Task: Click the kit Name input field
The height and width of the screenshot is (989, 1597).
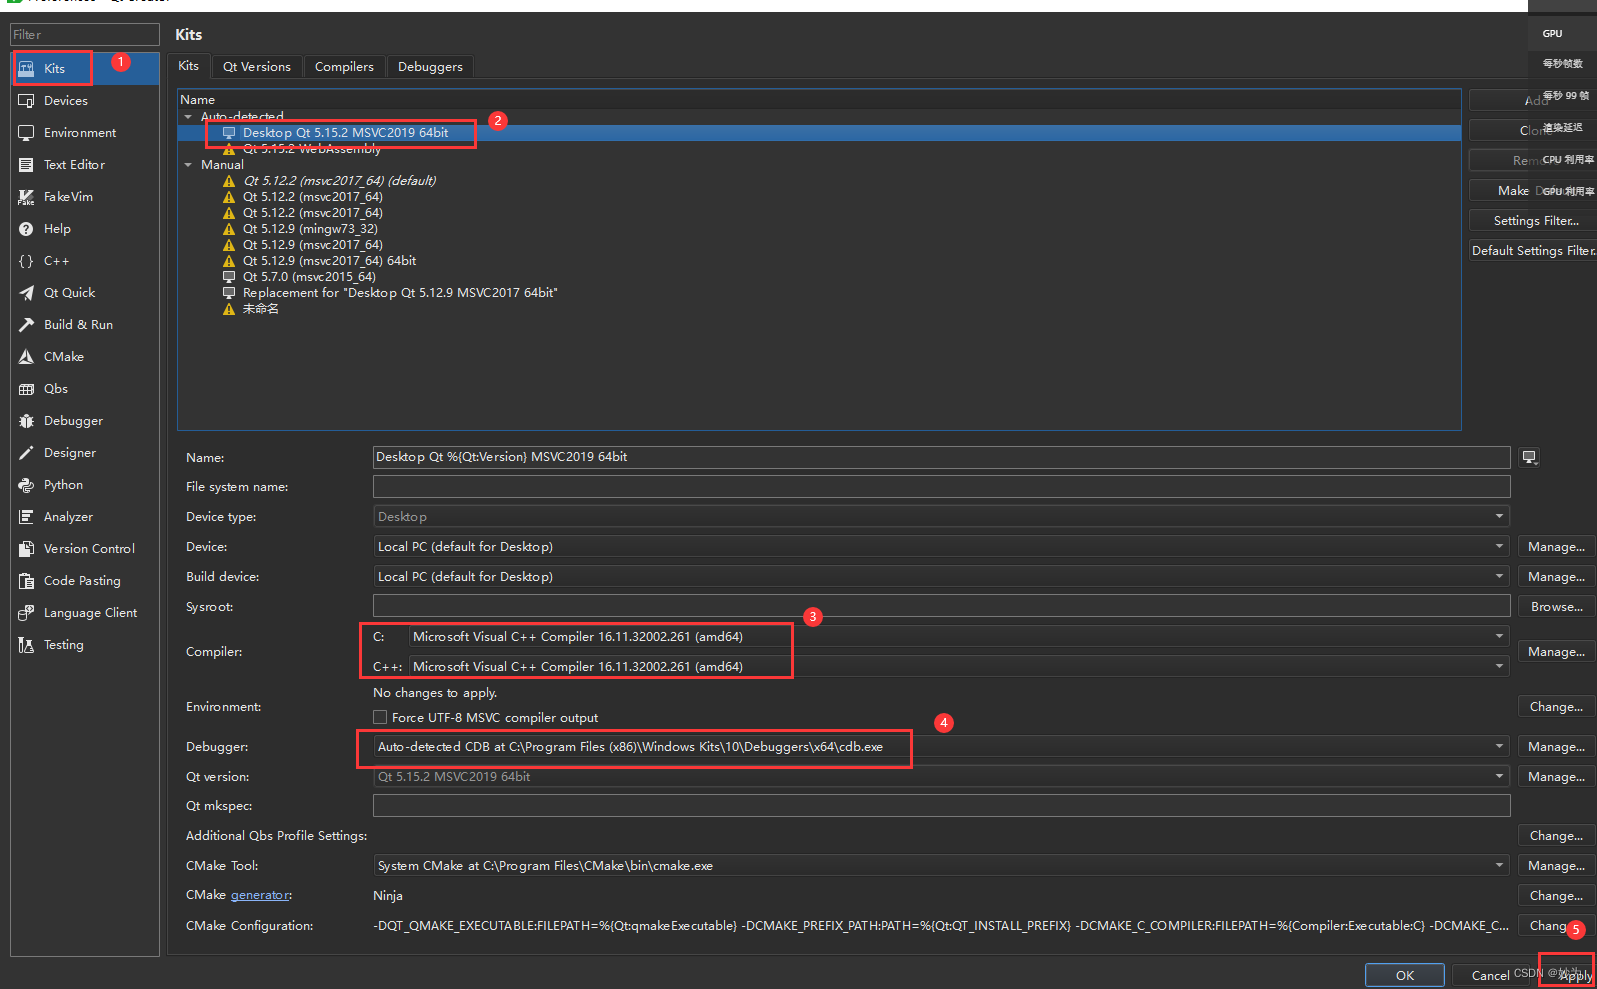Action: click(x=941, y=457)
